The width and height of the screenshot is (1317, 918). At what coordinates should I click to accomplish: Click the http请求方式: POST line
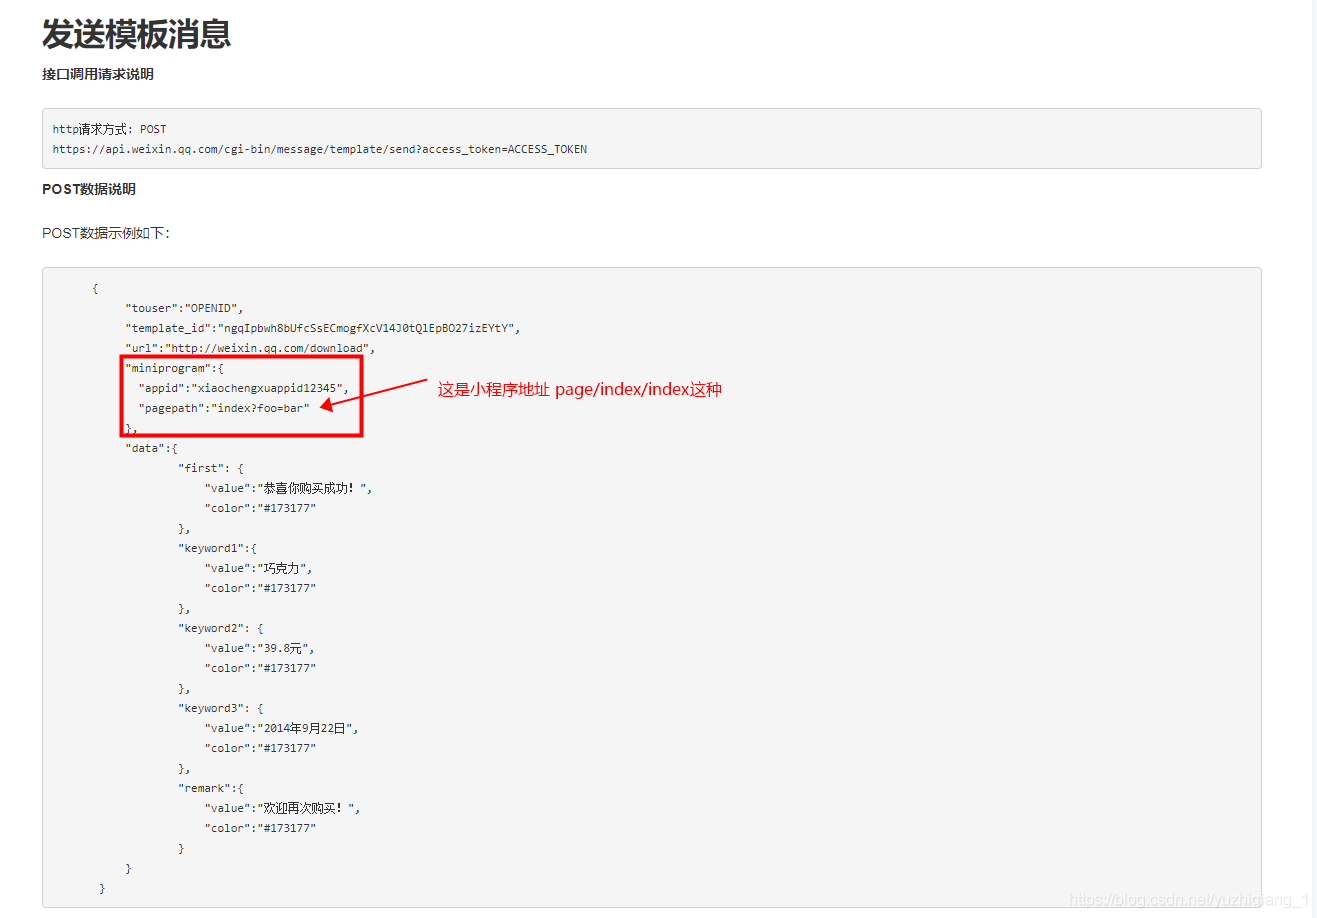point(110,129)
